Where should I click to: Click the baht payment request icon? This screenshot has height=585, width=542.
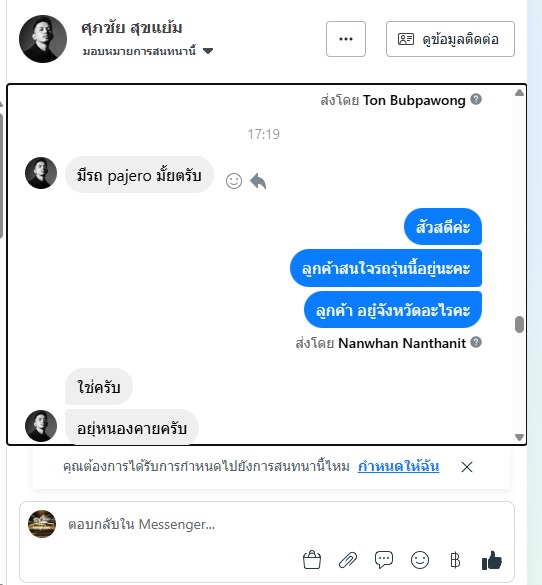coord(455,560)
